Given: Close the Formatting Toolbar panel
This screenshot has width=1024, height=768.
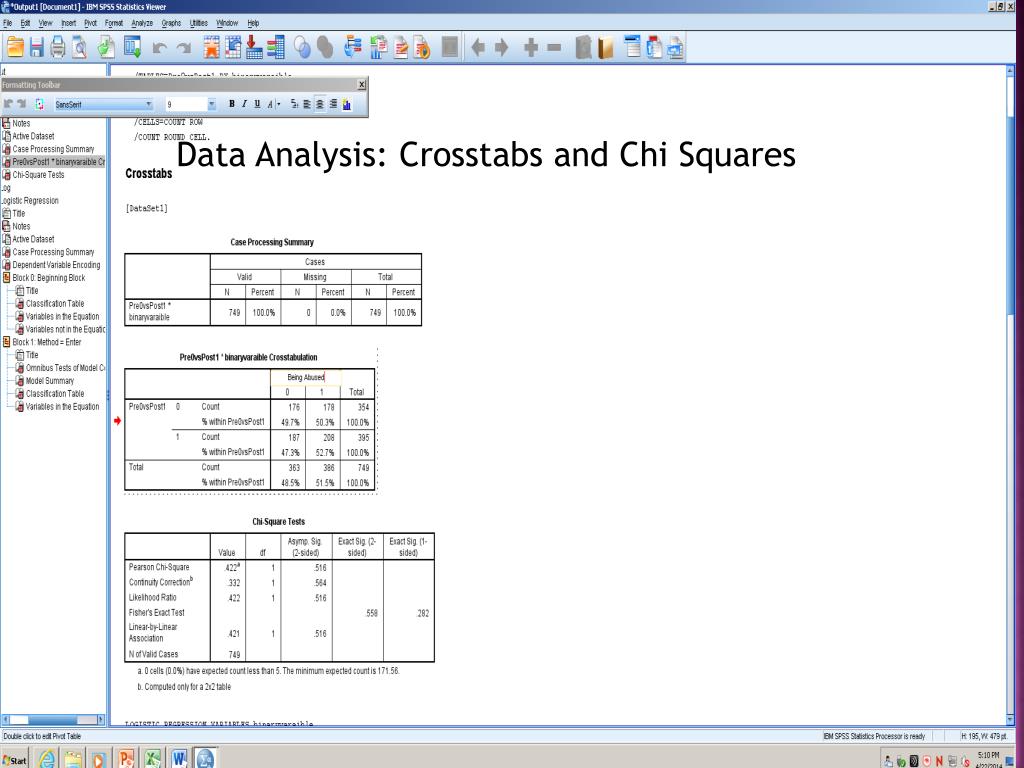Looking at the screenshot, I should pyautogui.click(x=361, y=85).
